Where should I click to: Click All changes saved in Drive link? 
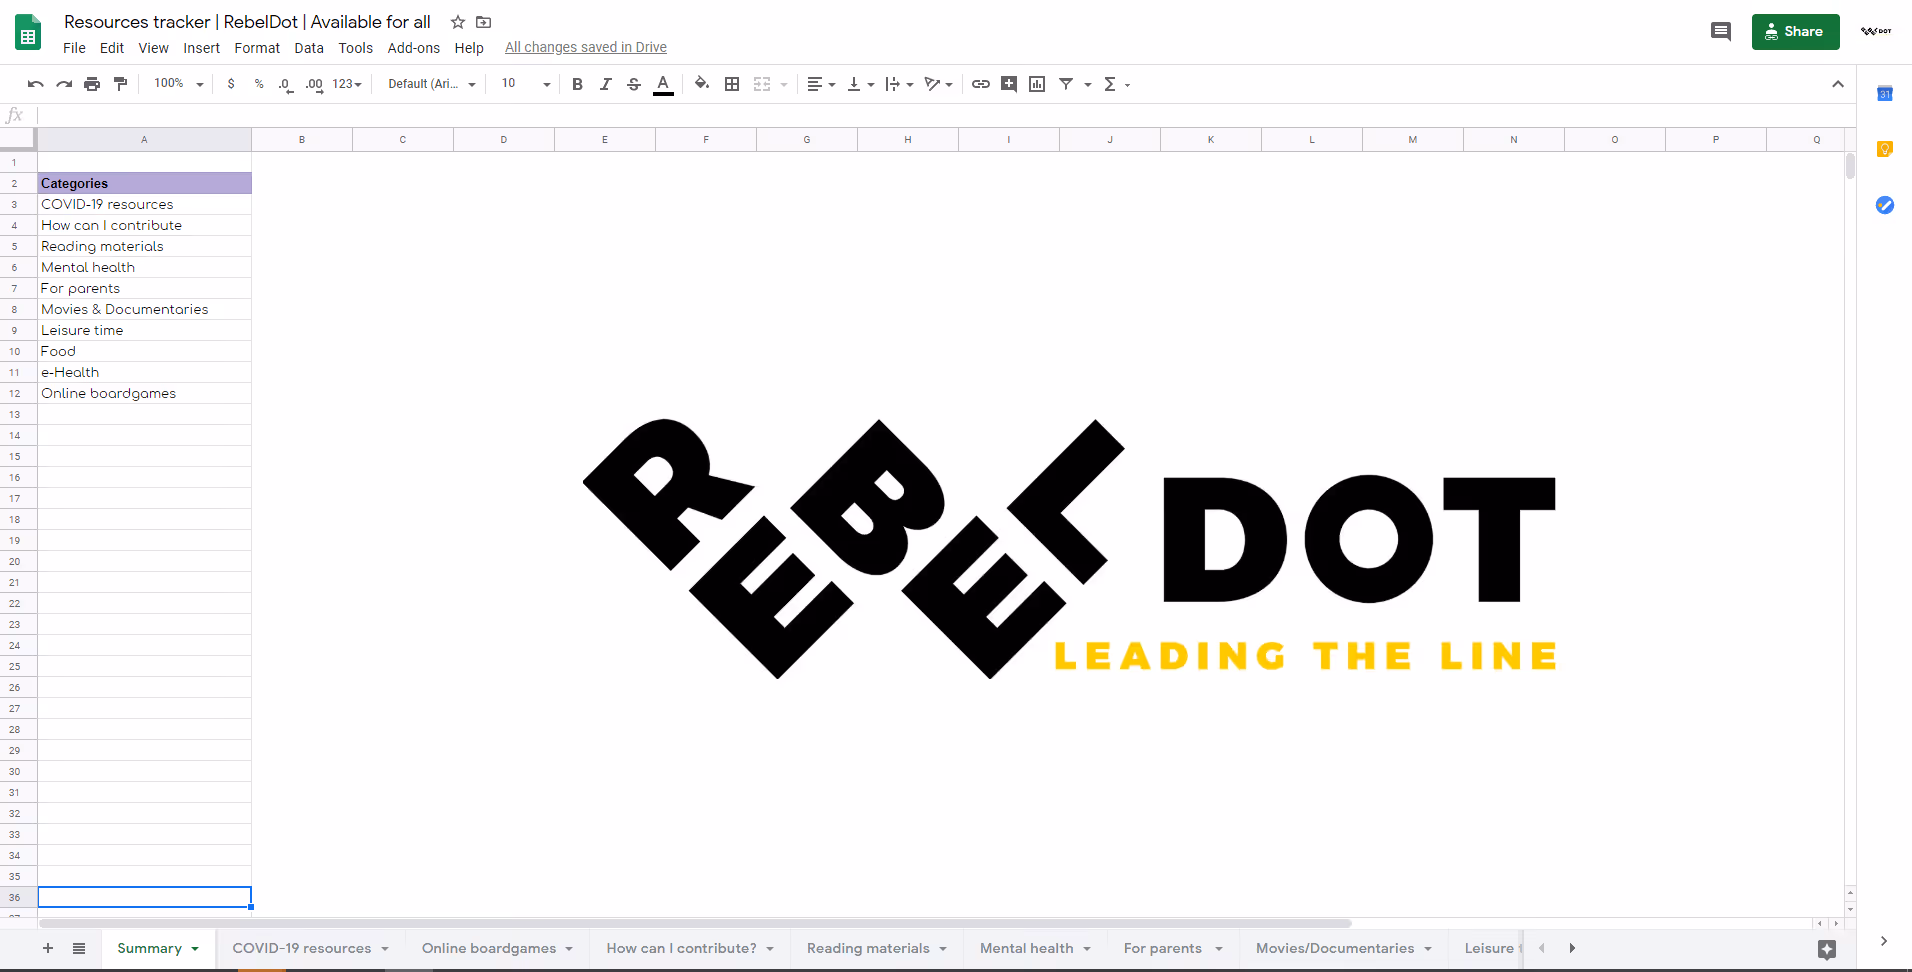(x=586, y=48)
